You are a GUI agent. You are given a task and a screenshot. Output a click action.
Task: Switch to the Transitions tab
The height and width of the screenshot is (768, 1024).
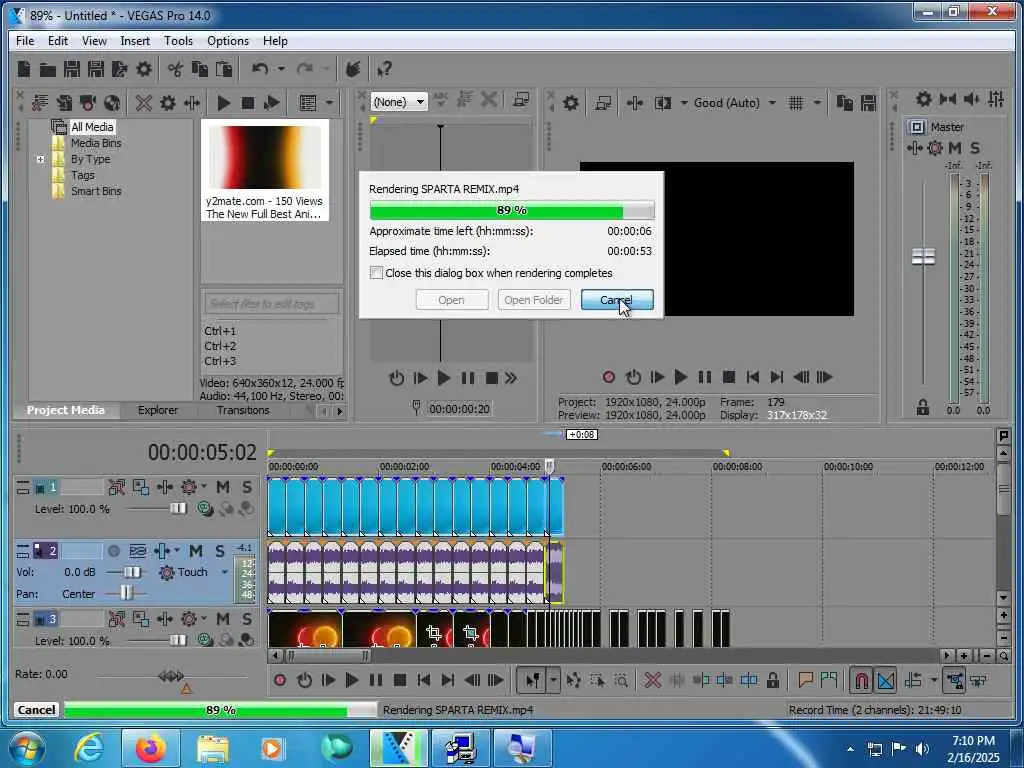click(243, 410)
